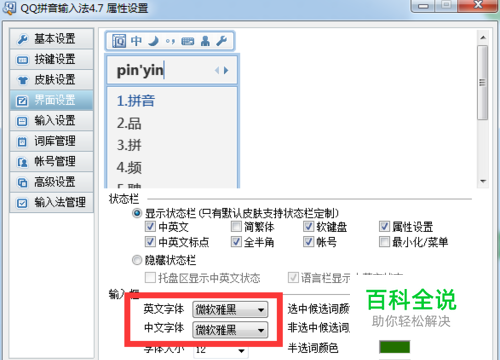Open the 中文字体 font dropdown
Screen dimensions: 500x360
click(x=230, y=330)
